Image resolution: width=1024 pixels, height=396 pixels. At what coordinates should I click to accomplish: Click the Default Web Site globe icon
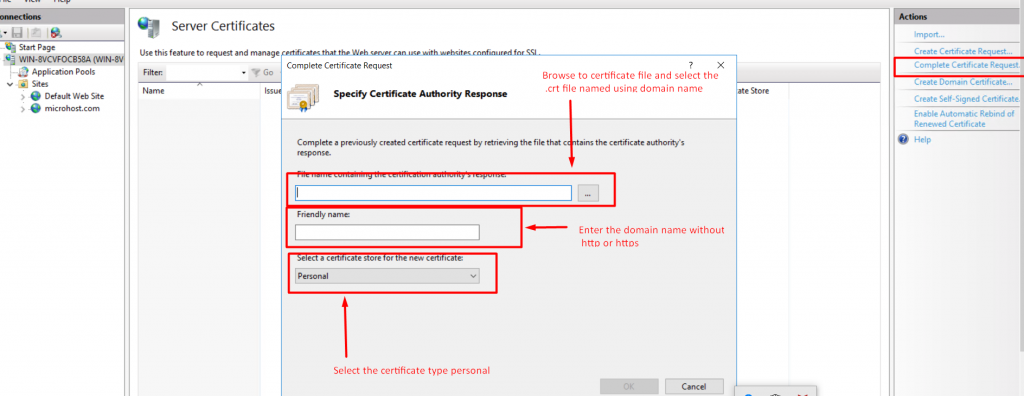(x=36, y=96)
